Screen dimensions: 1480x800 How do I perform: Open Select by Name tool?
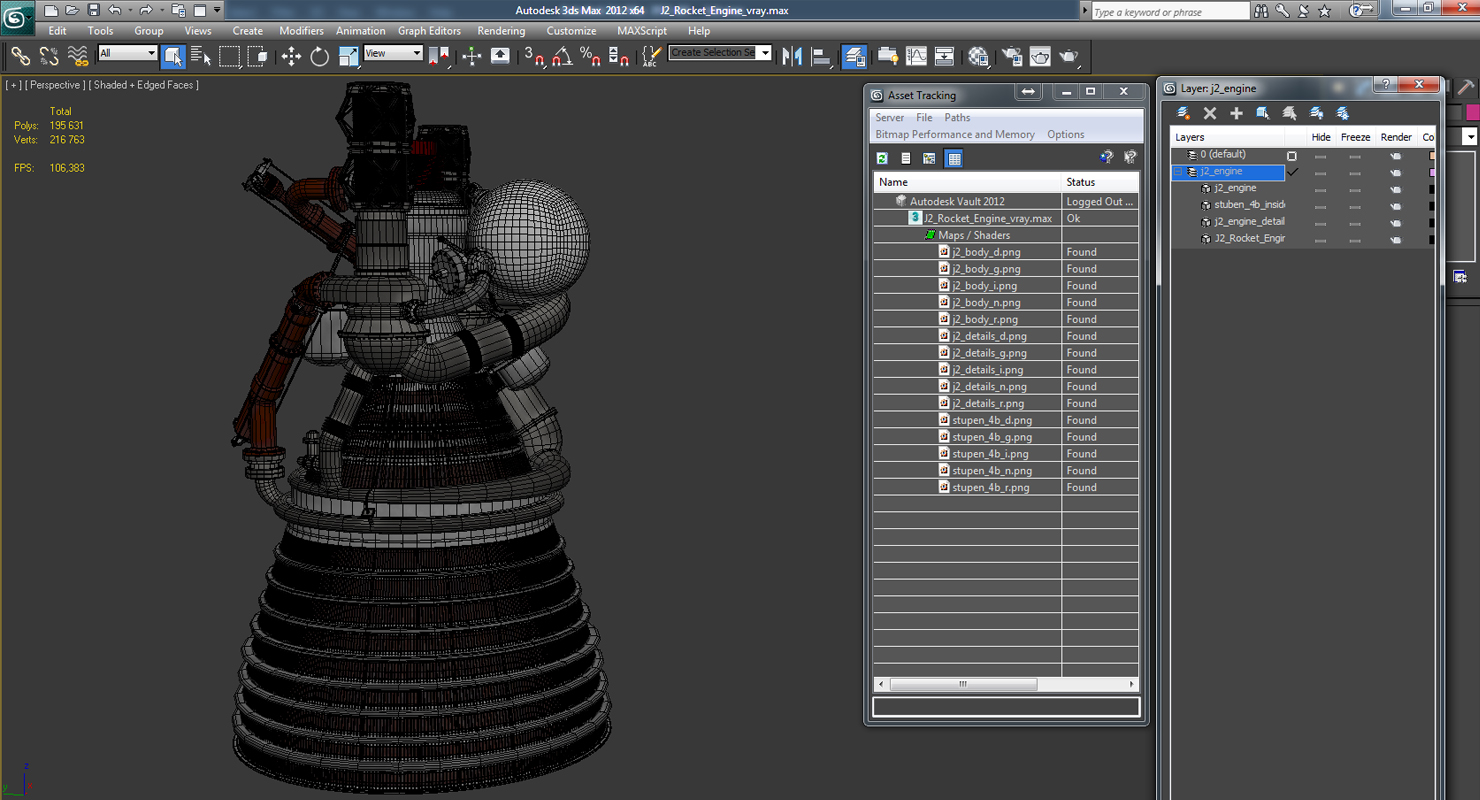click(x=201, y=57)
